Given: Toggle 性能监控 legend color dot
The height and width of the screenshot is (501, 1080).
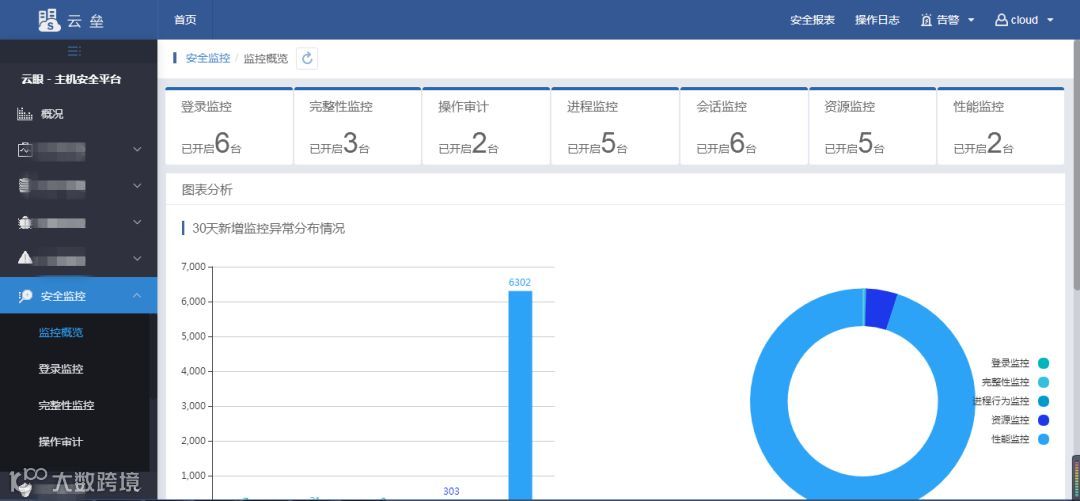Looking at the screenshot, I should [x=1043, y=439].
